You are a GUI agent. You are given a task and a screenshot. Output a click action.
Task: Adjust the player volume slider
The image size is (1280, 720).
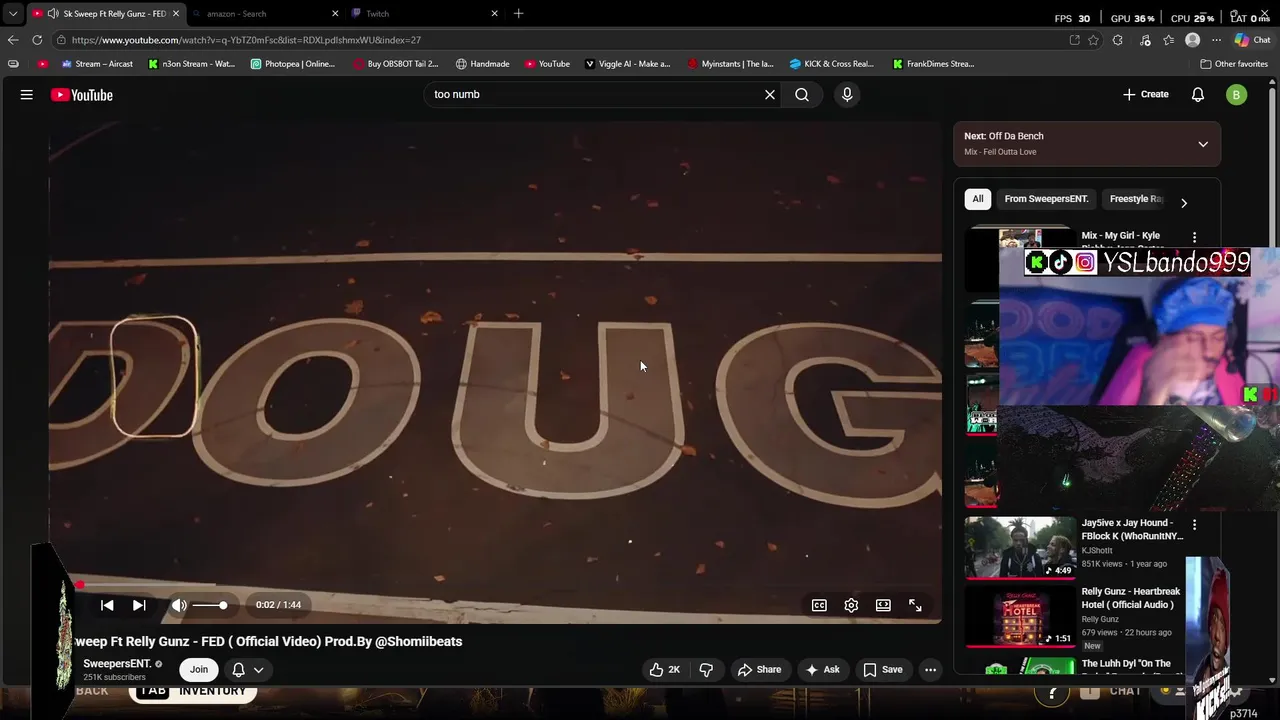tap(210, 605)
